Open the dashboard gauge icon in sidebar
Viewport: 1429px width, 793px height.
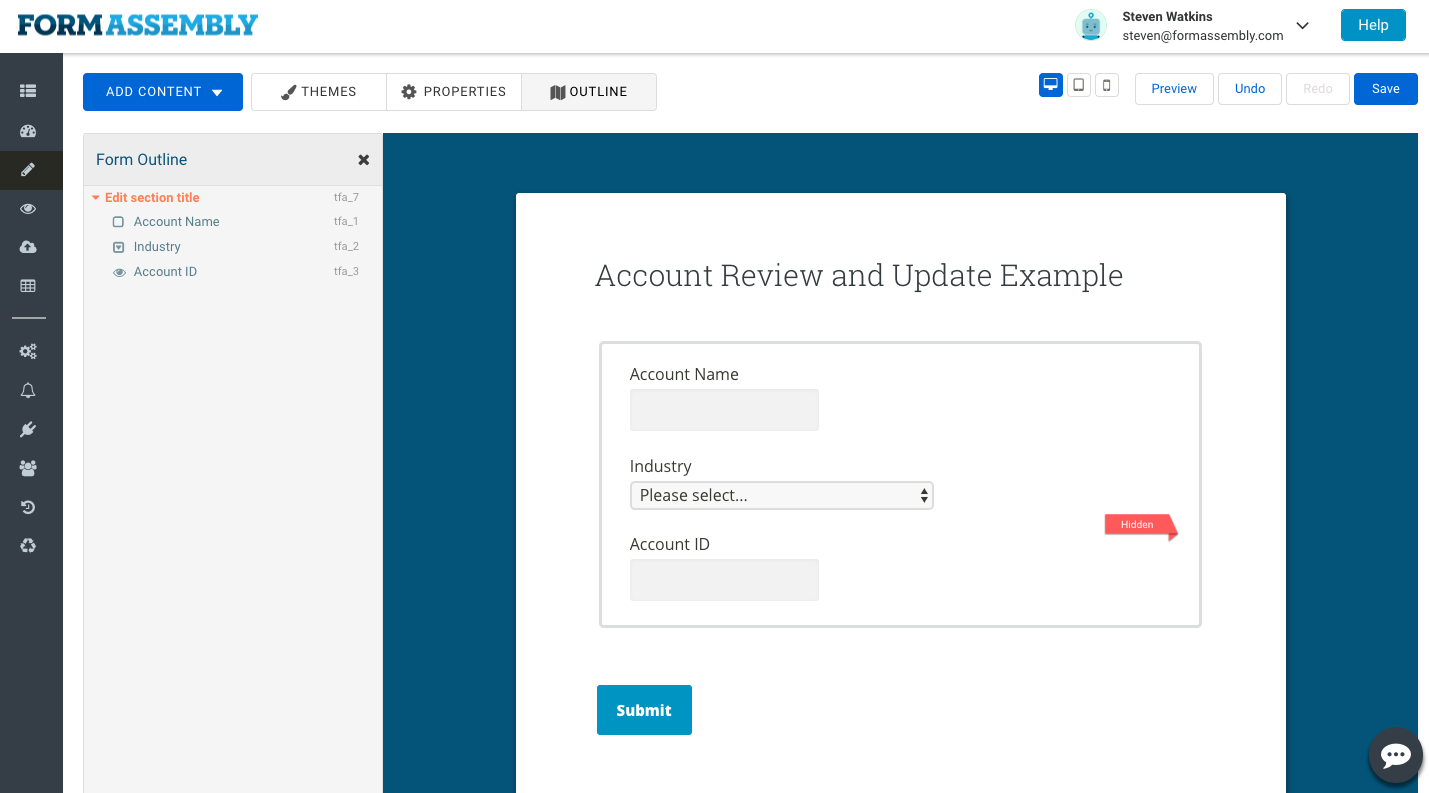[x=28, y=131]
